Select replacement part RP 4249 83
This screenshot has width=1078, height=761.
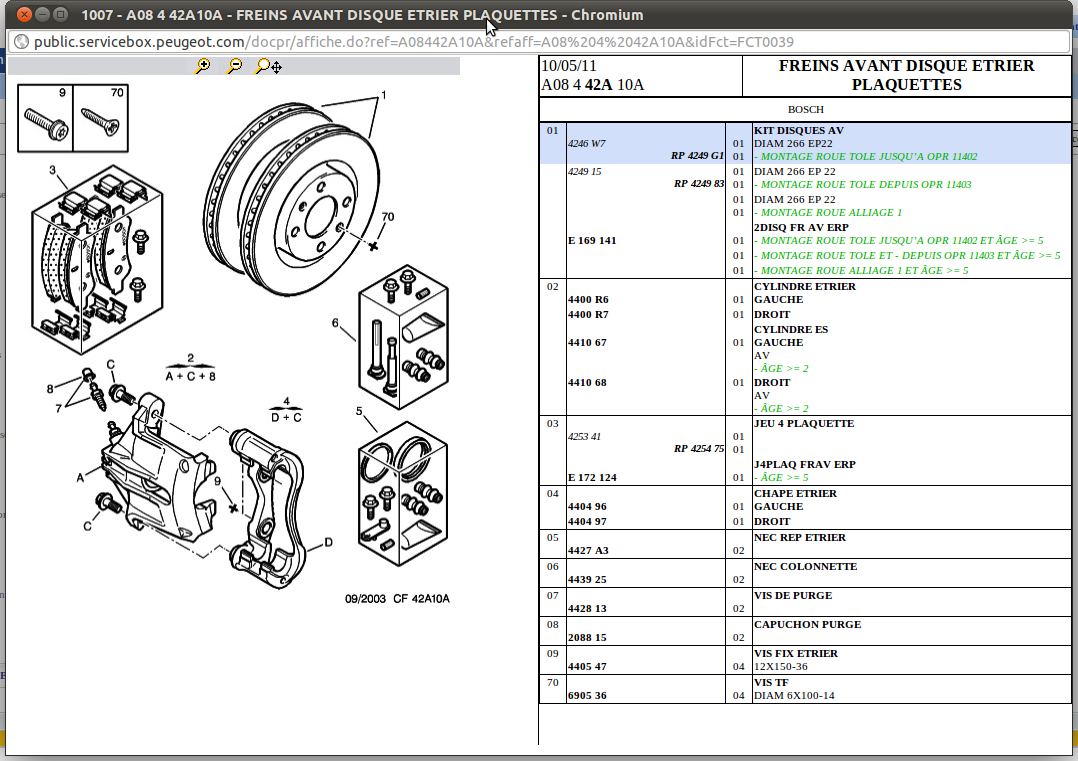[x=698, y=184]
